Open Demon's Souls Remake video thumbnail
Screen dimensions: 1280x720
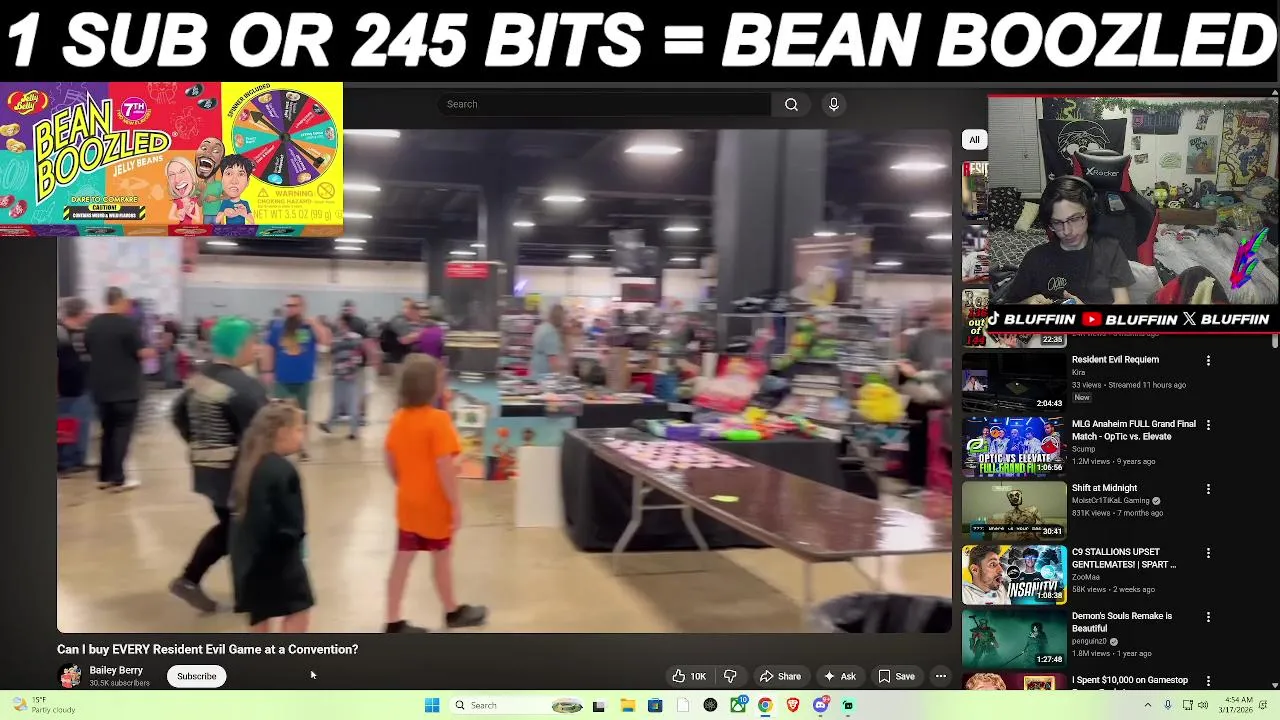coord(1014,637)
